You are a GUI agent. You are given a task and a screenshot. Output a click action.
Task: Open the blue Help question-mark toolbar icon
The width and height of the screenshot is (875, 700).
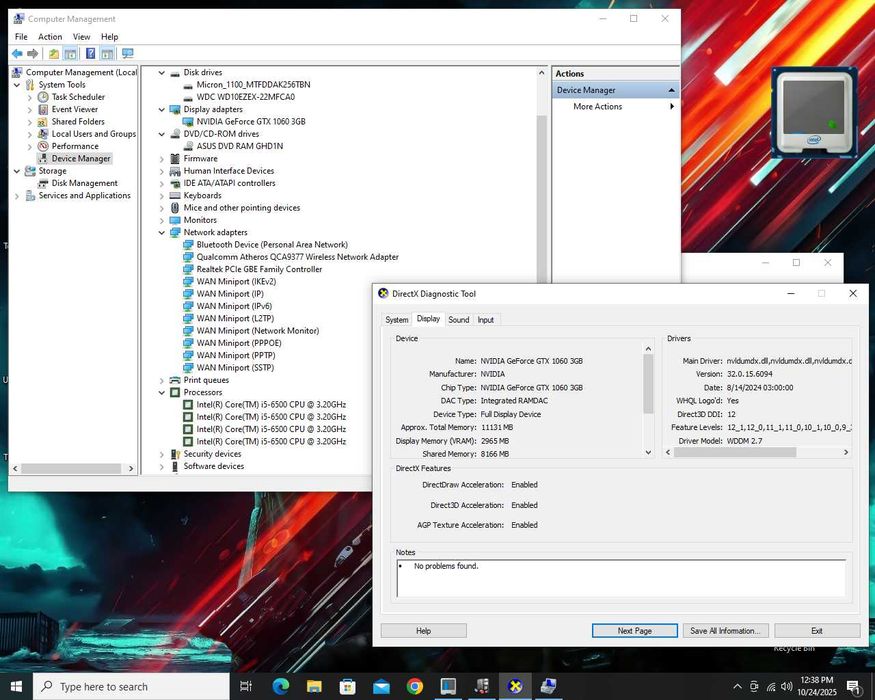coord(90,54)
